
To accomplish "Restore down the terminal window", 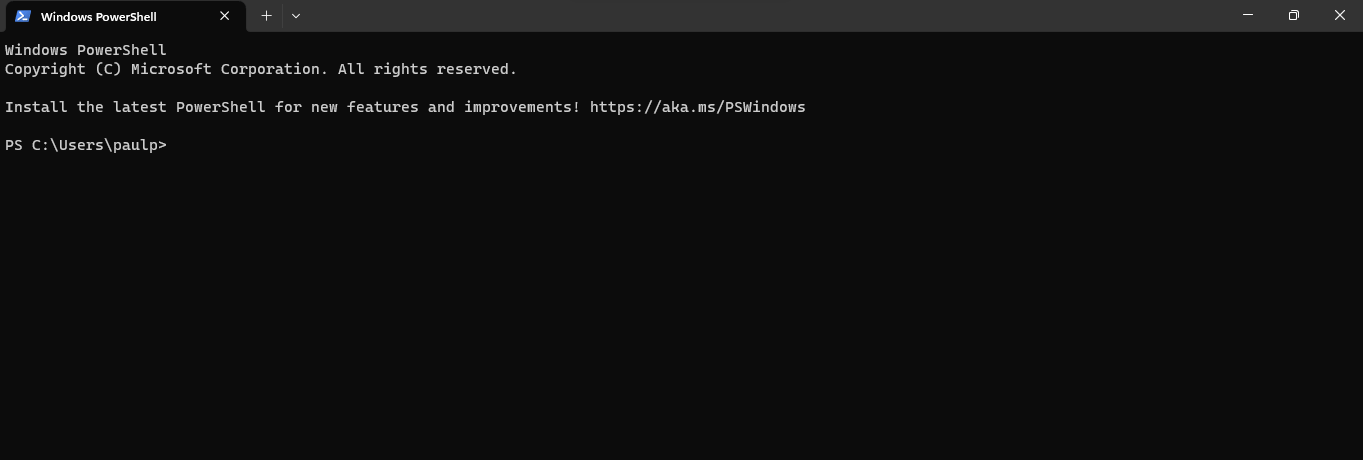I will 1294,15.
